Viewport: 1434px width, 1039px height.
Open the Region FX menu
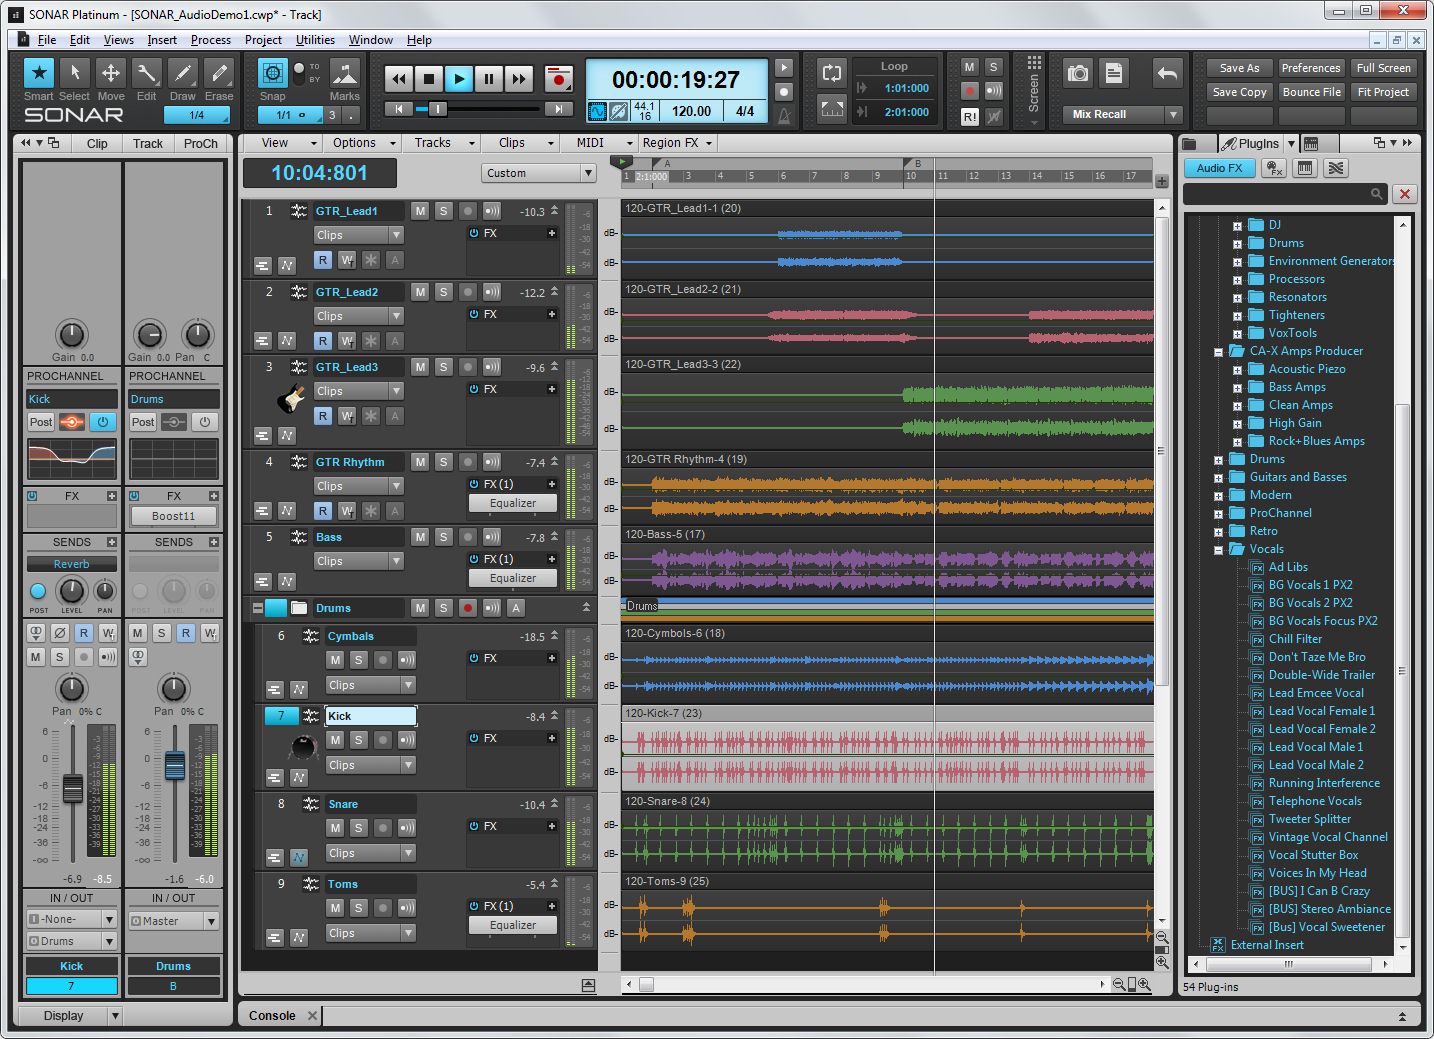678,143
